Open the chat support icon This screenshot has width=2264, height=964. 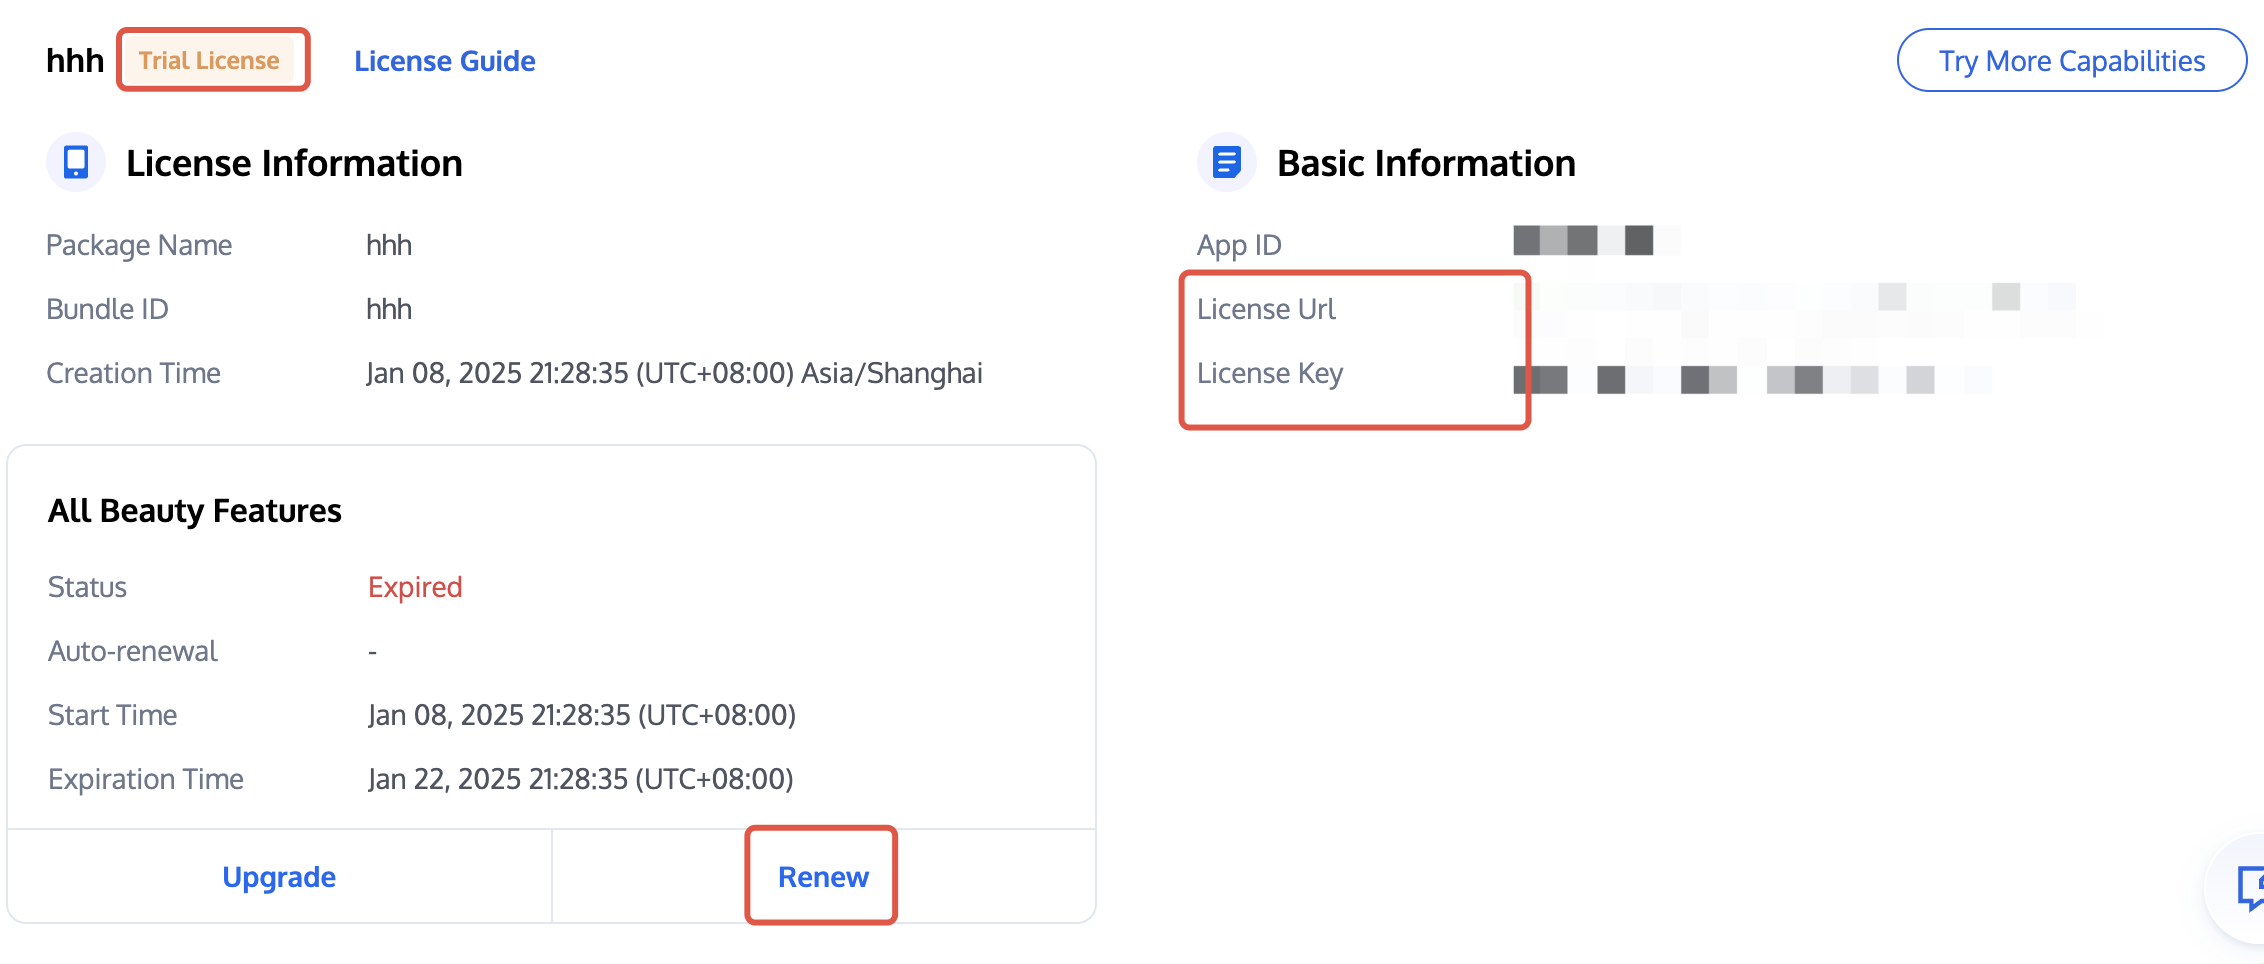click(x=2248, y=886)
